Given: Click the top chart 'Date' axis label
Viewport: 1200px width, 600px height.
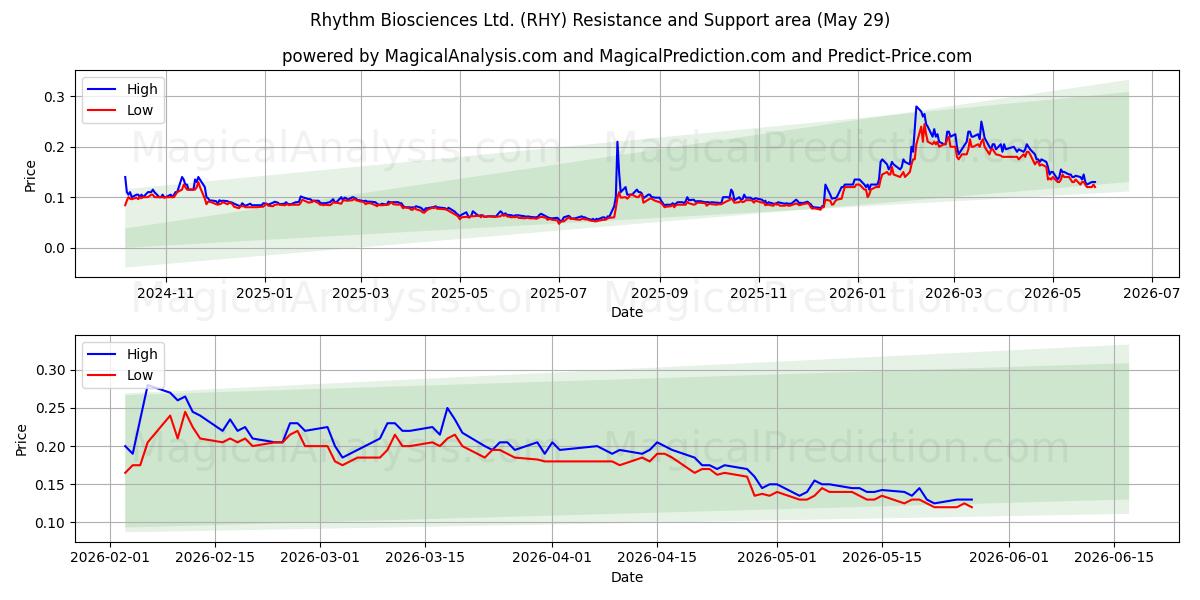Looking at the screenshot, I should (627, 313).
